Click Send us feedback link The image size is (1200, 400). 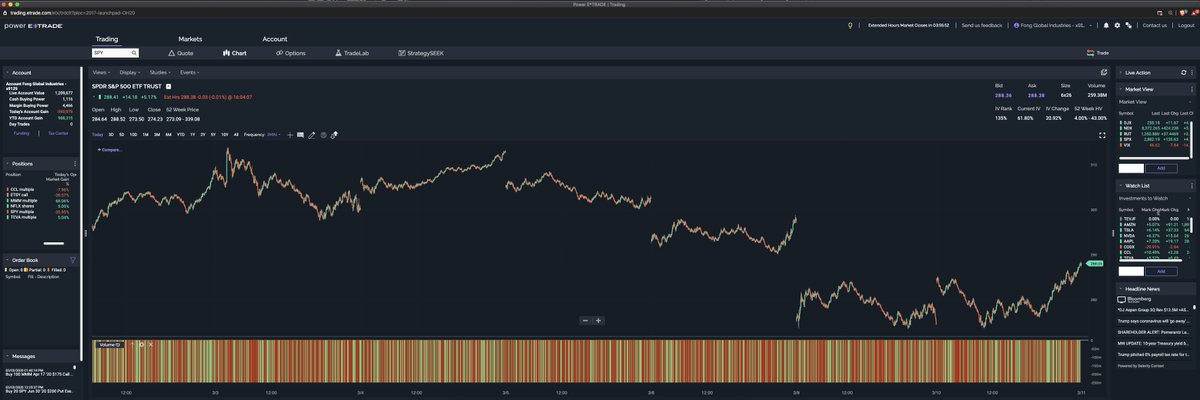click(x=982, y=25)
